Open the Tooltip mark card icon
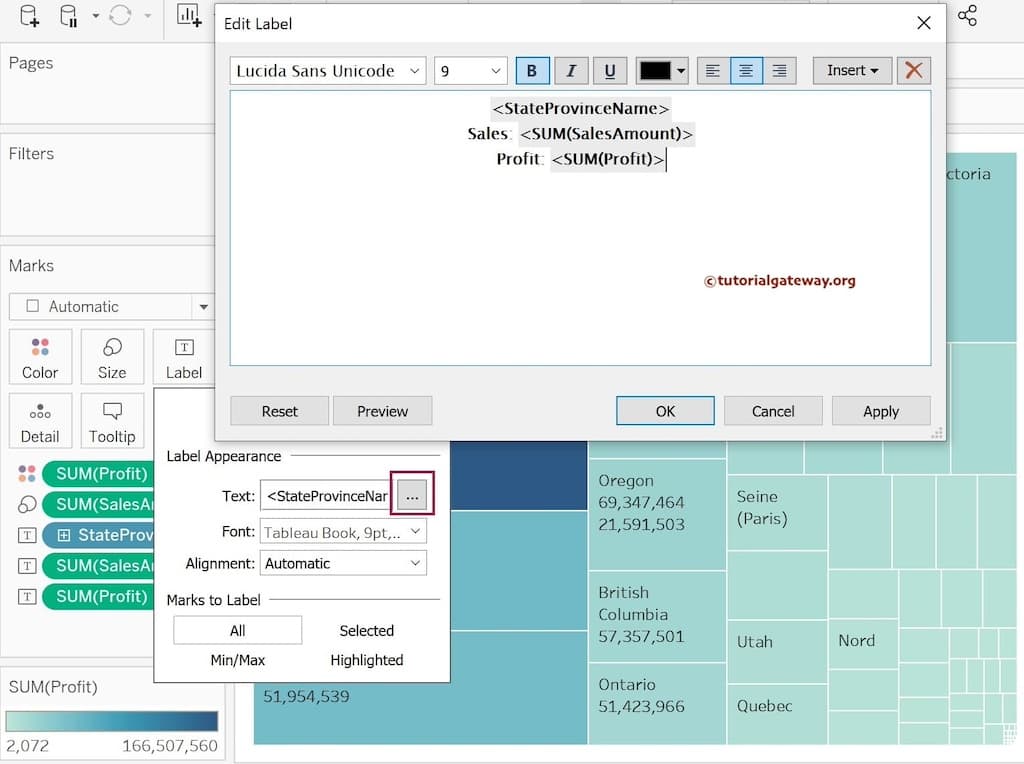Viewport: 1024px width, 764px height. (x=112, y=420)
